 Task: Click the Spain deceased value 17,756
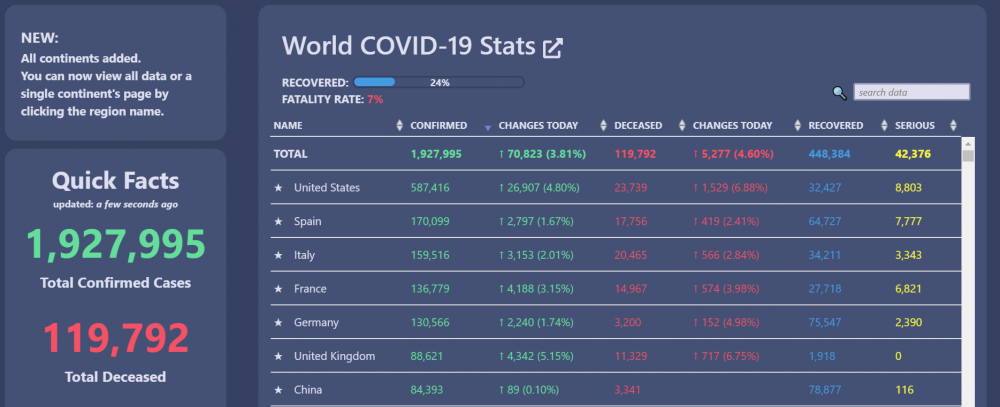(x=631, y=221)
